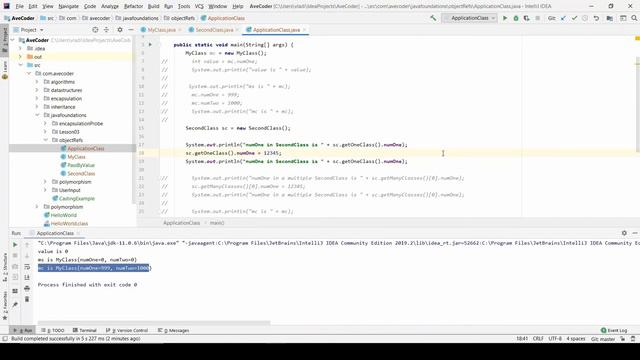The width and height of the screenshot is (640, 360).
Task: Click the Git: master branch in status bar
Action: coord(603,339)
